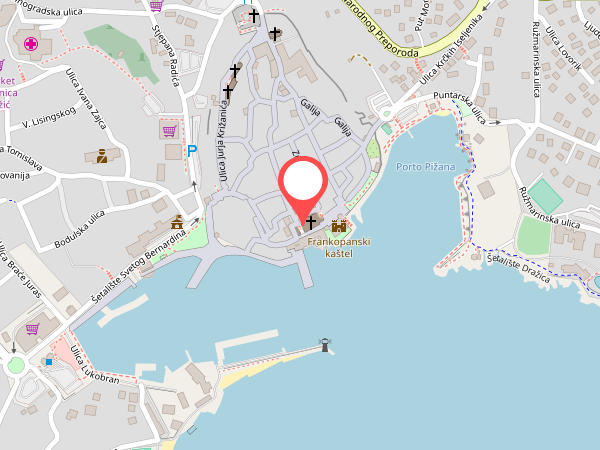Viewport: 600px width, 450px height.
Task: Select the Šetalište Dražica path label
Action: [x=518, y=268]
